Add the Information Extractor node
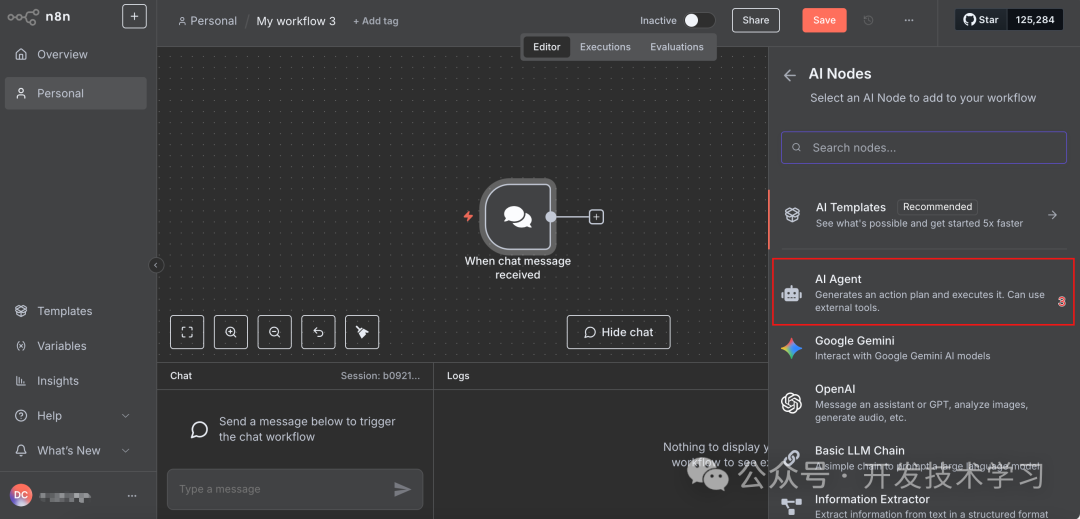Image resolution: width=1080 pixels, height=519 pixels. pos(924,506)
